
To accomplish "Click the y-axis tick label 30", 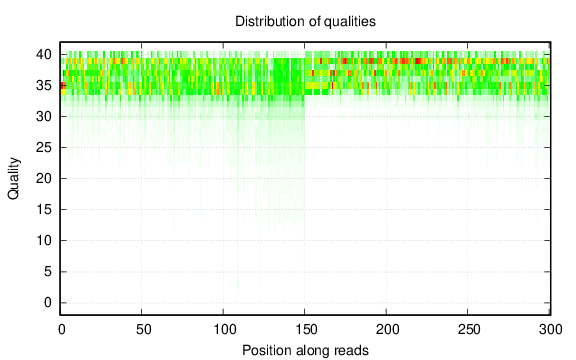I will pyautogui.click(x=43, y=116).
